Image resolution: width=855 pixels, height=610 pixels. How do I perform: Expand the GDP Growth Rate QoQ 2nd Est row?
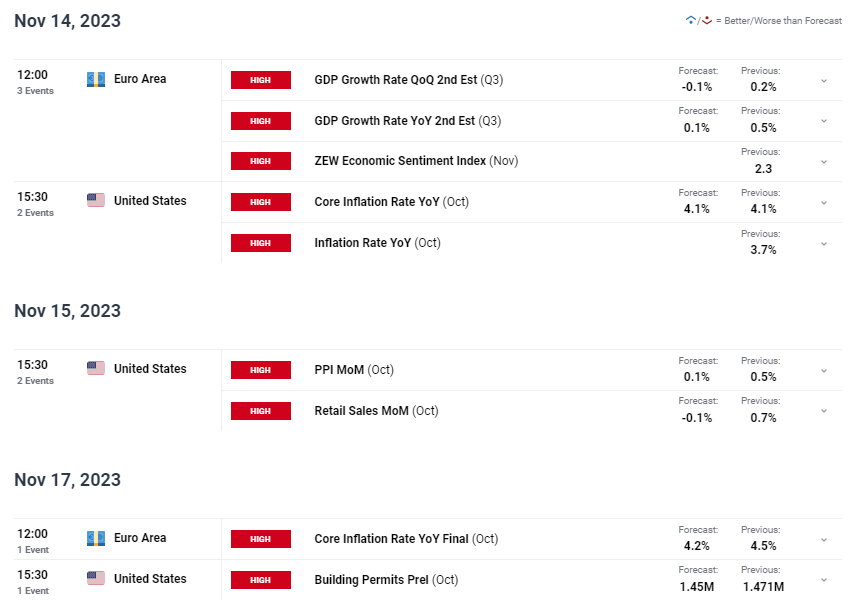824,81
